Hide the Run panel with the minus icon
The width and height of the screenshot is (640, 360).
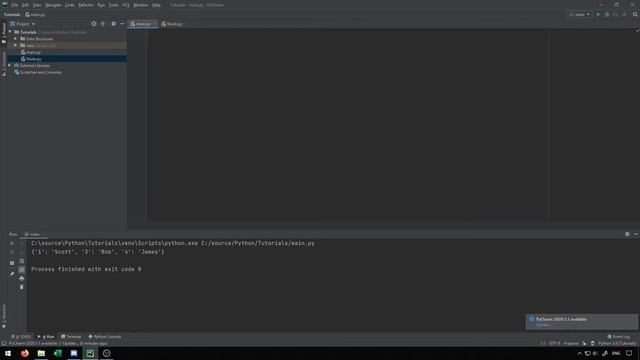click(x=636, y=234)
